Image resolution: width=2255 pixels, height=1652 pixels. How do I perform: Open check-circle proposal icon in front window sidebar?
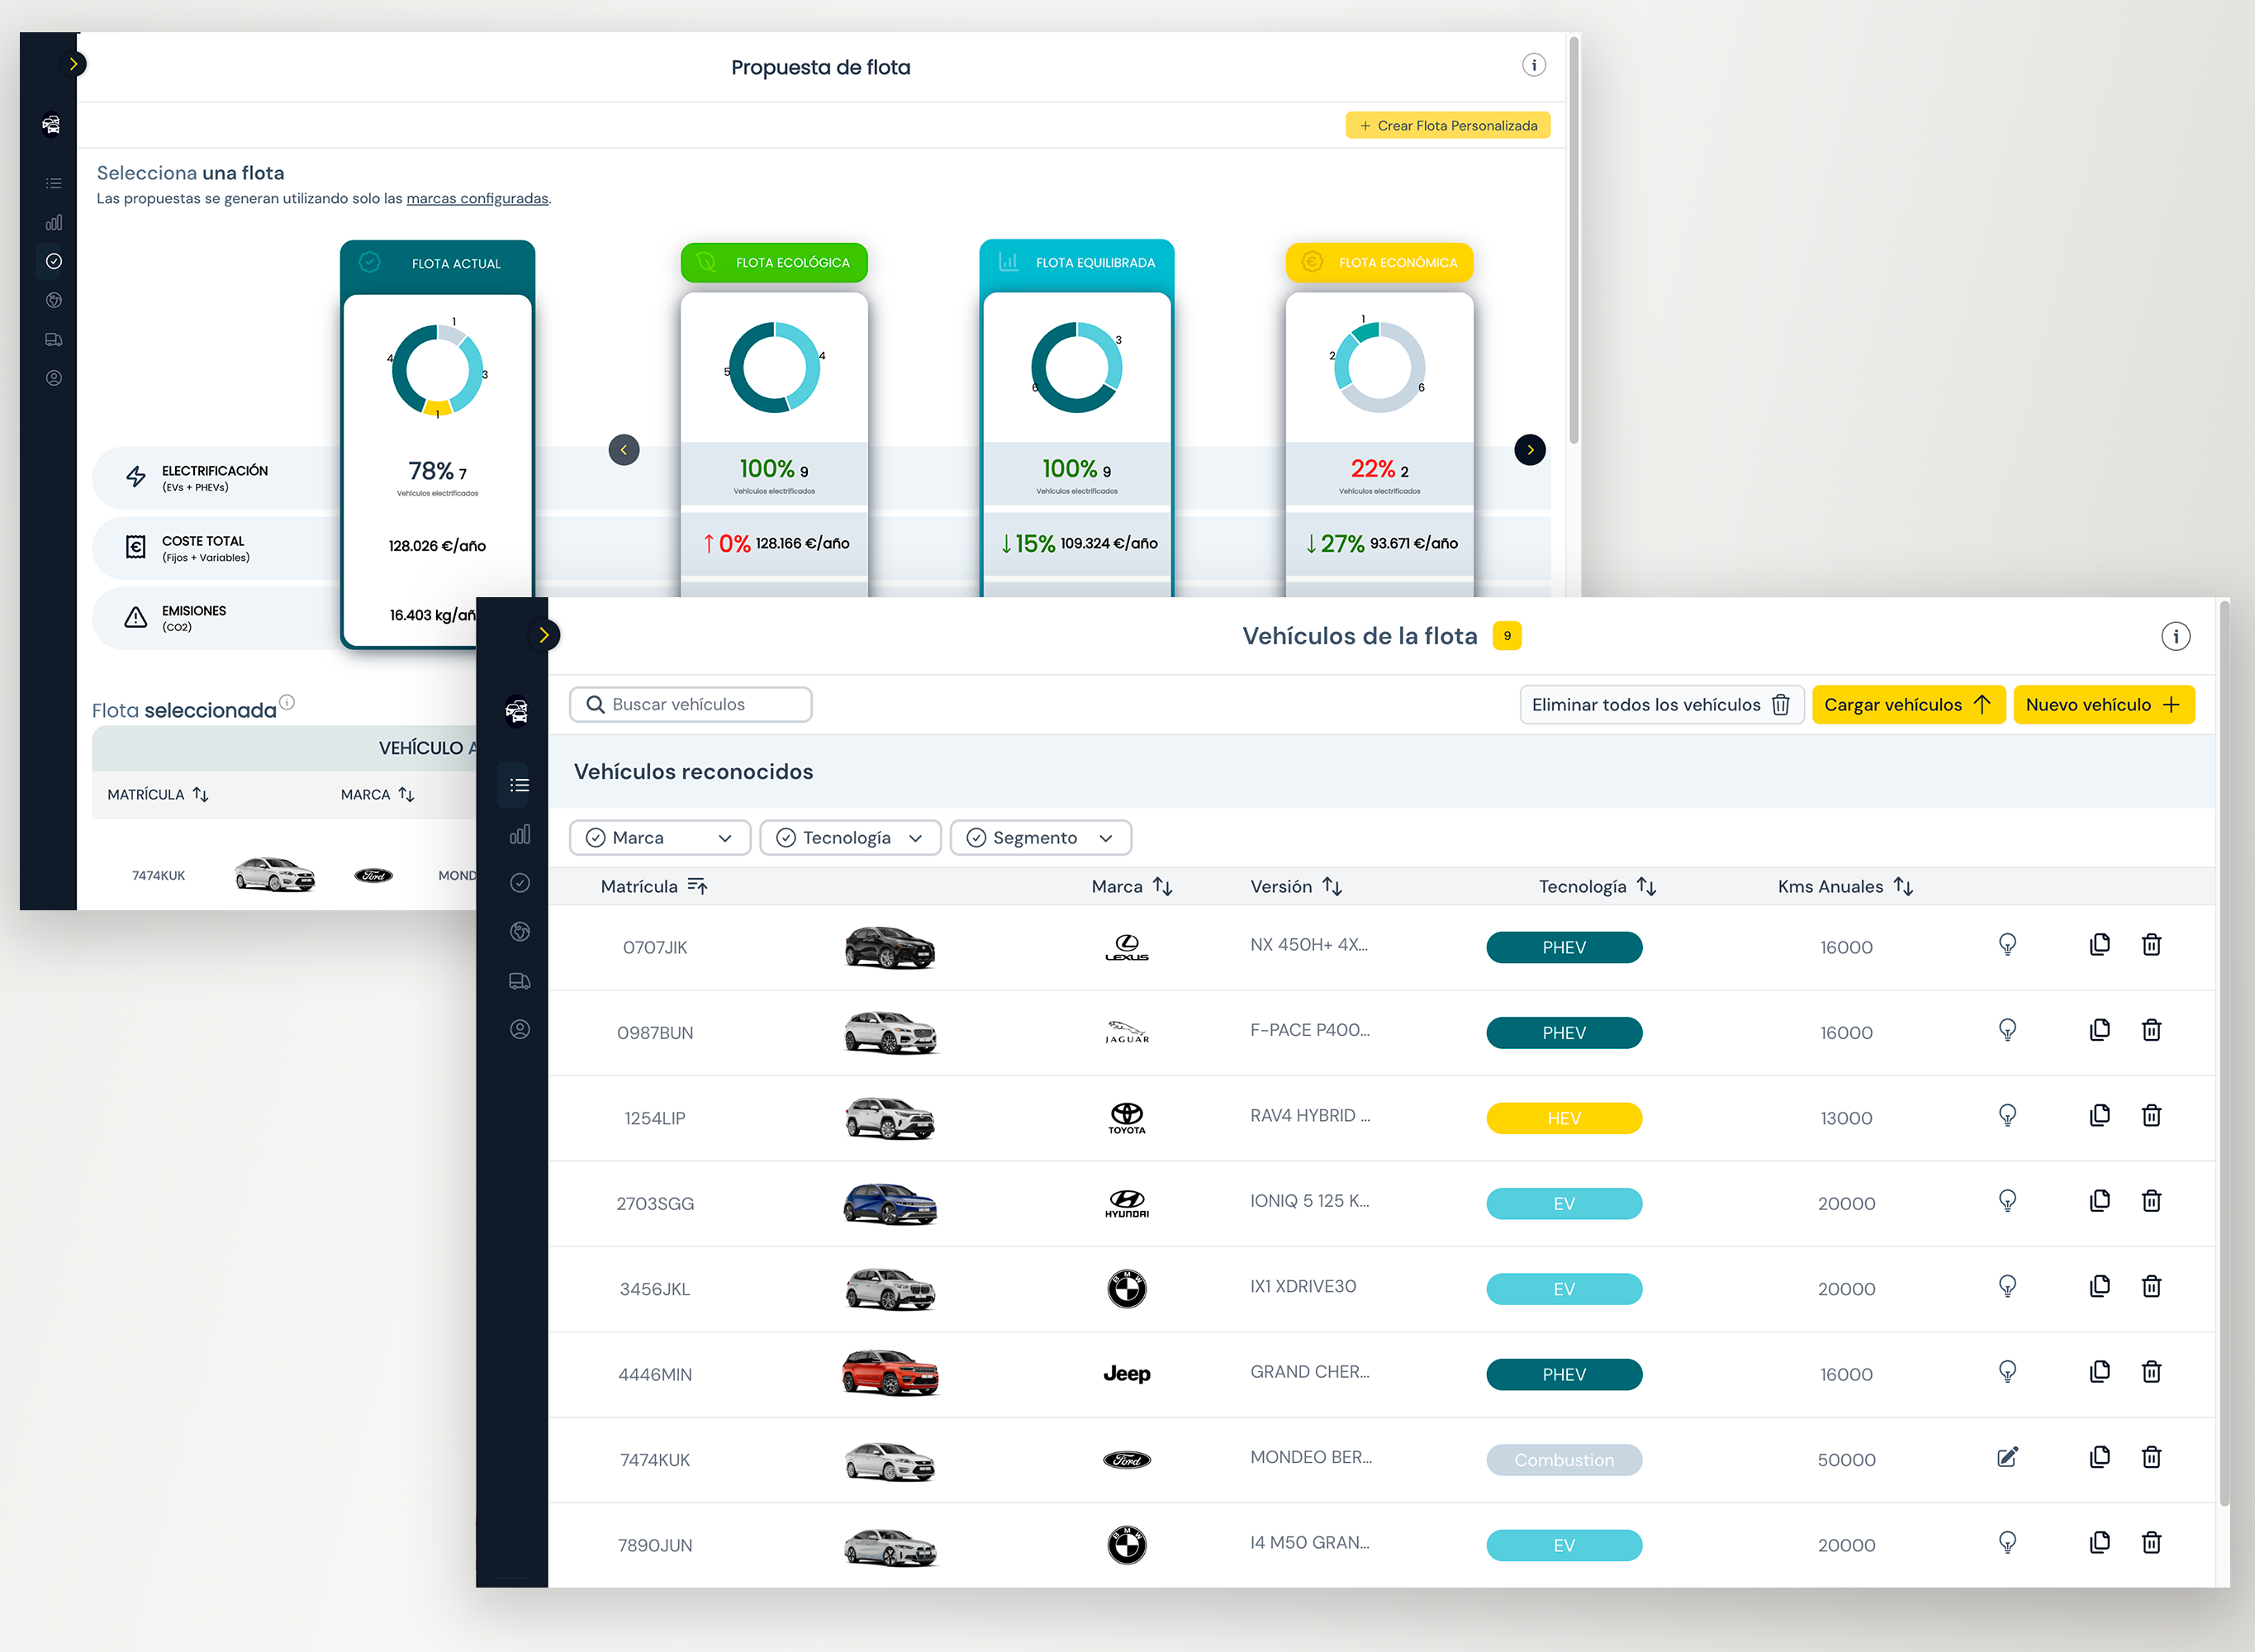(x=519, y=883)
